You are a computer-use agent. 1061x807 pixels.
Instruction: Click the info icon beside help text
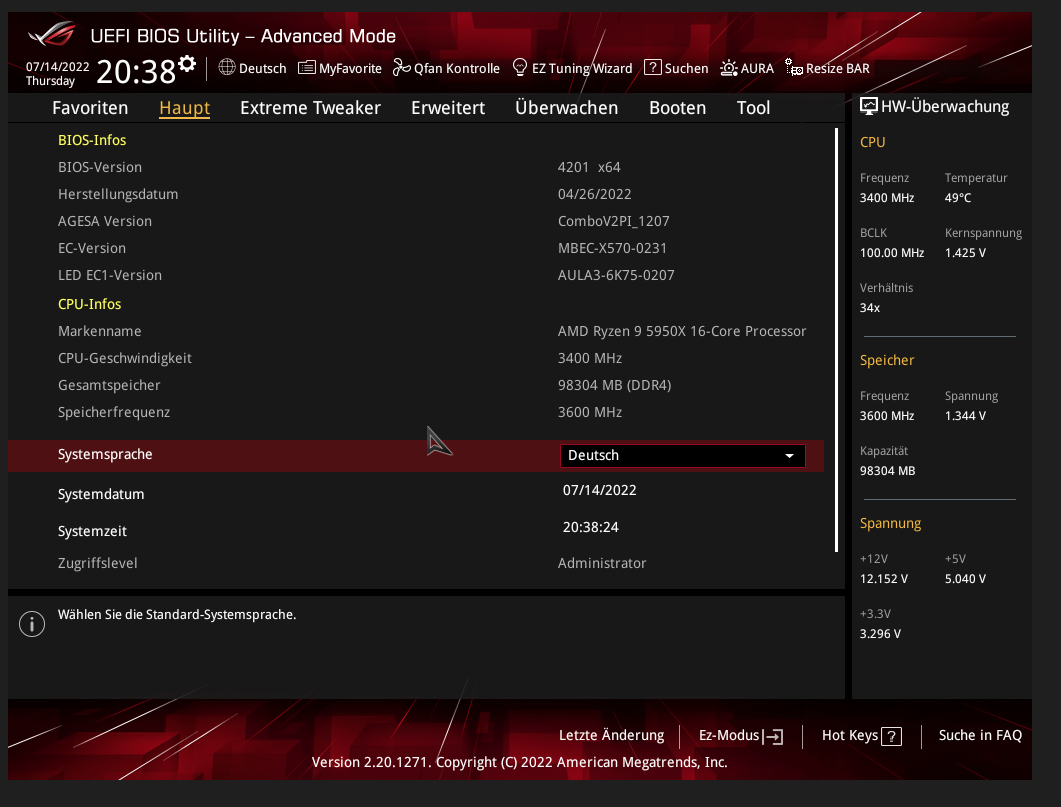pyautogui.click(x=32, y=624)
